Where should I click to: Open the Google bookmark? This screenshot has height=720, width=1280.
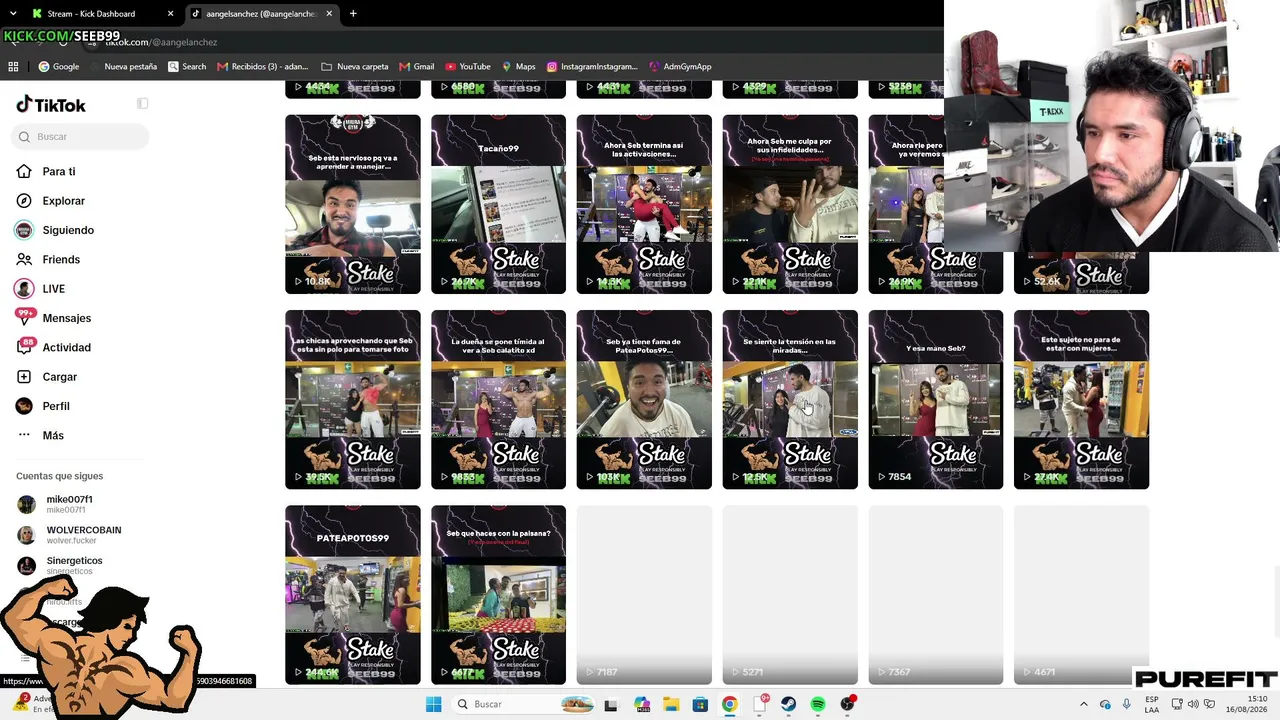coord(58,67)
